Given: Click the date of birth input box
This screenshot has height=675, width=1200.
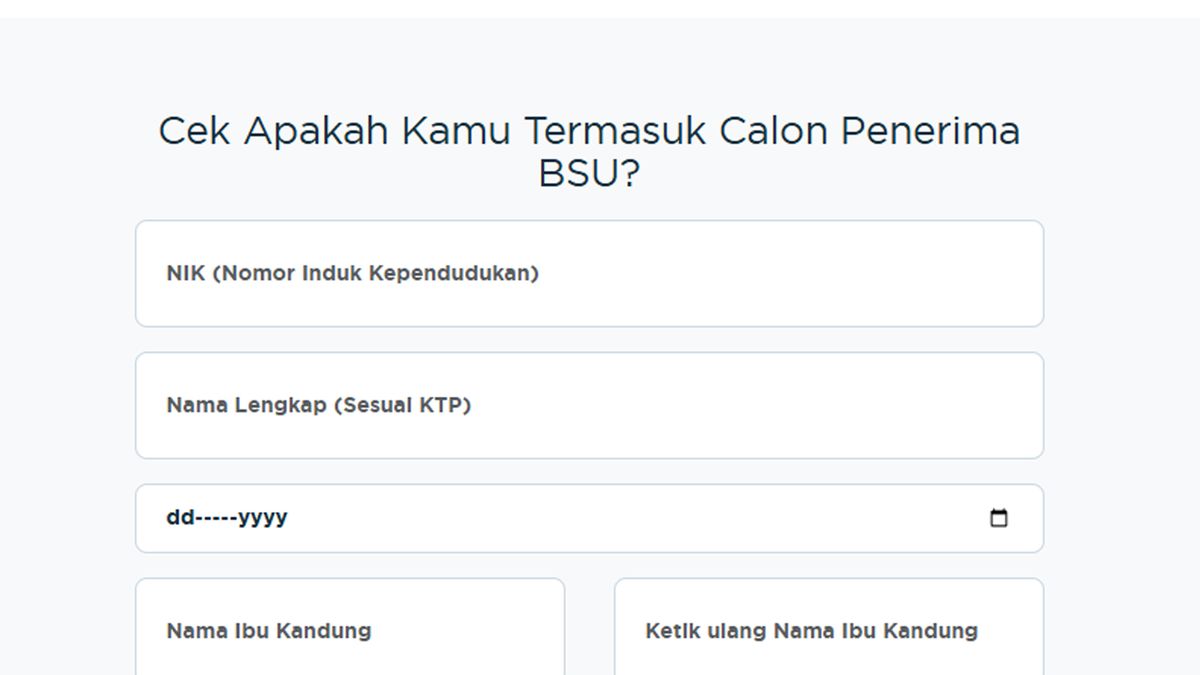Looking at the screenshot, I should (x=589, y=518).
